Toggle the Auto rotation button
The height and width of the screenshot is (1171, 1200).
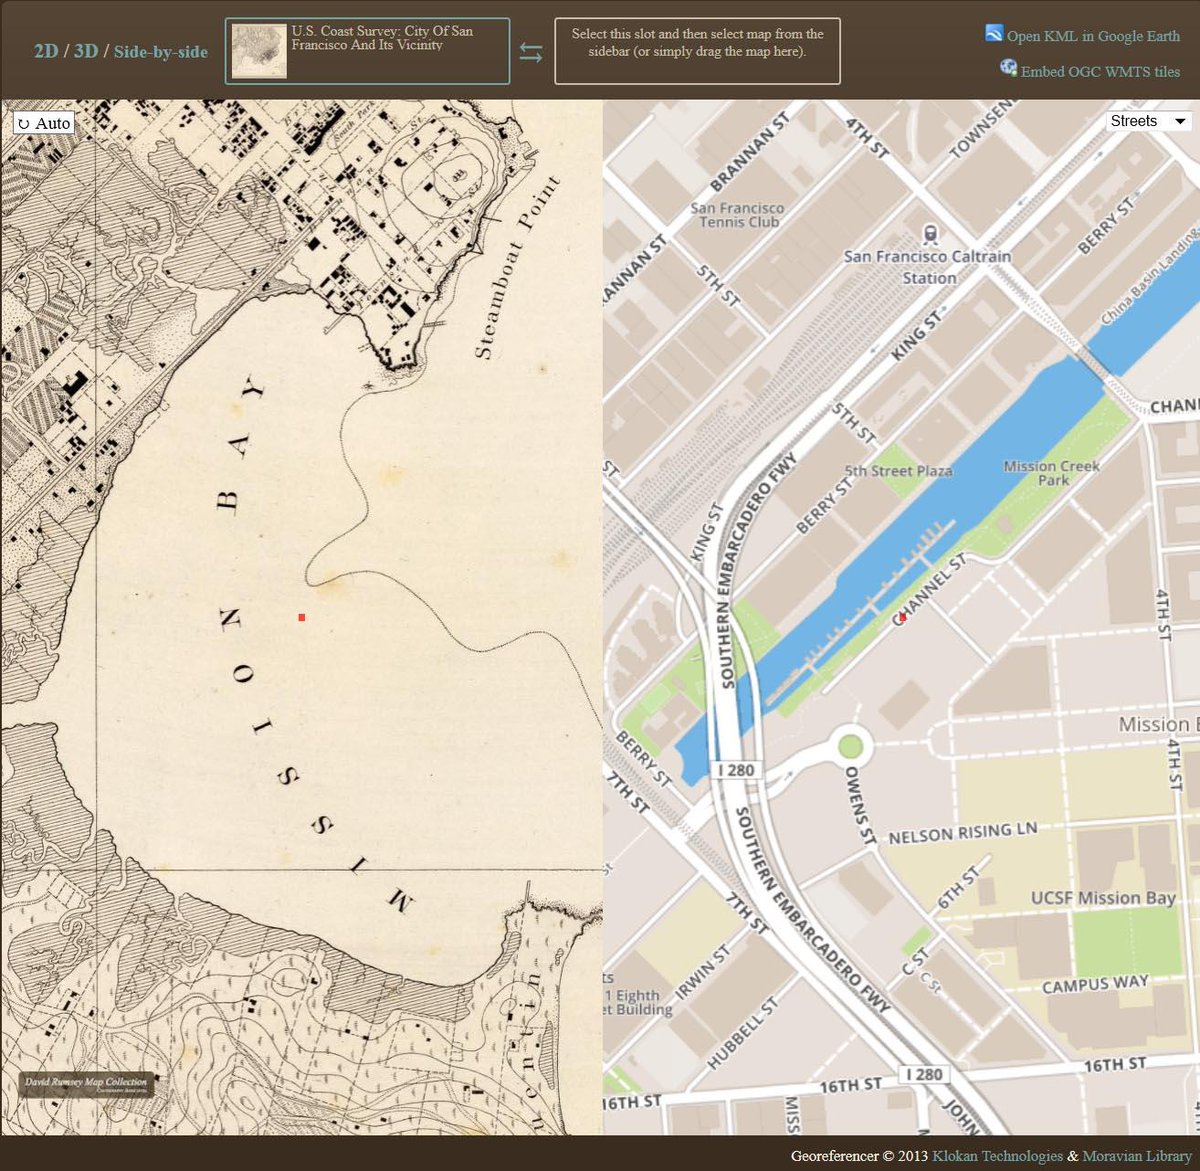pos(44,123)
